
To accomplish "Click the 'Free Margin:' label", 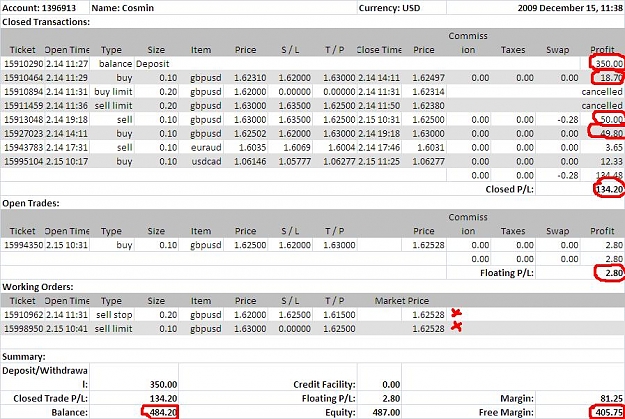I will (x=506, y=413).
